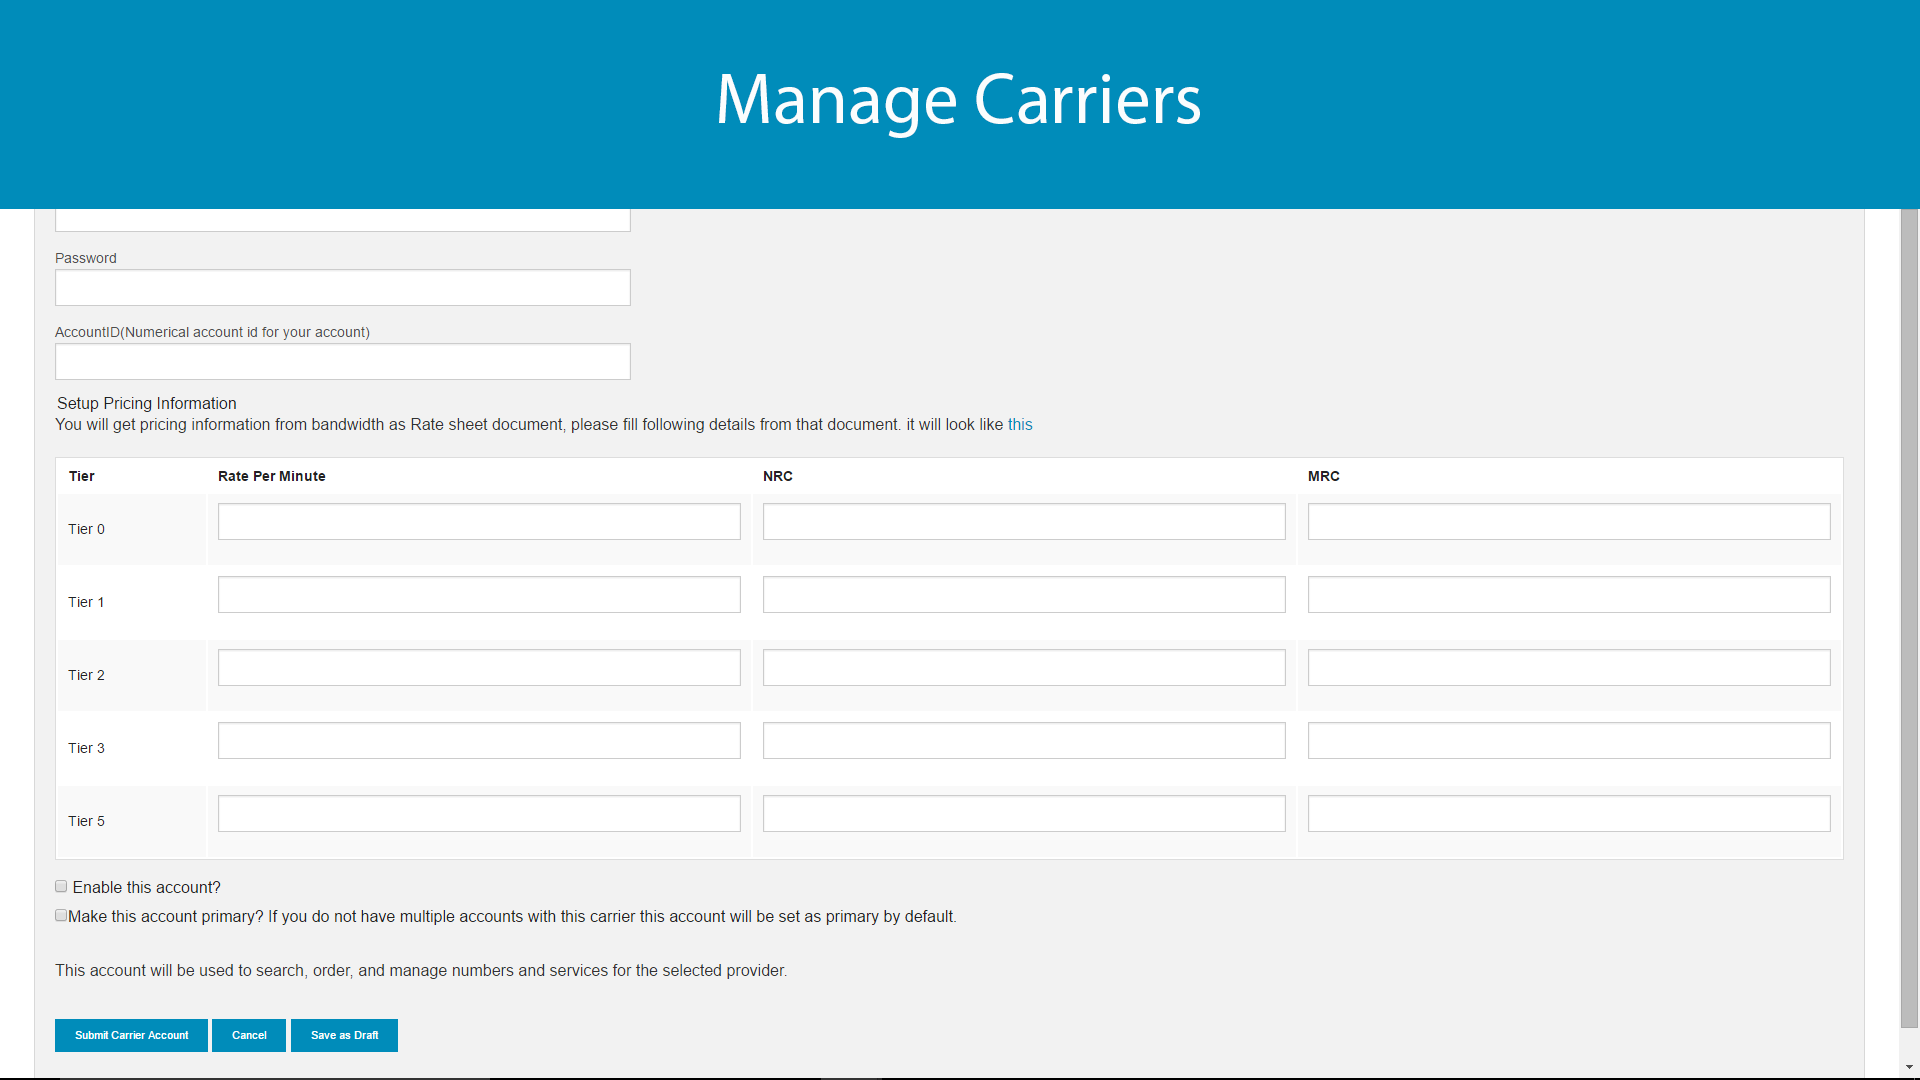Click the 'Password' field label
The width and height of the screenshot is (1920, 1080).
[86, 259]
